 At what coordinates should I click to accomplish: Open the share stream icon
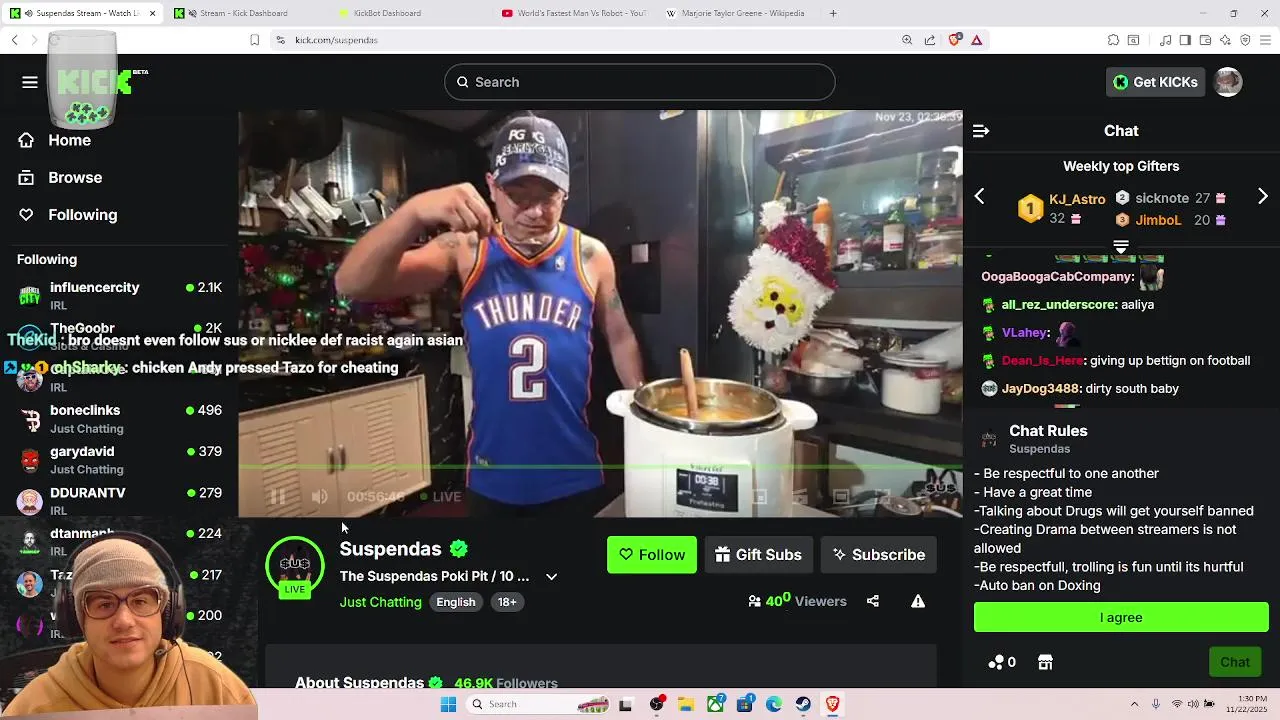873,601
